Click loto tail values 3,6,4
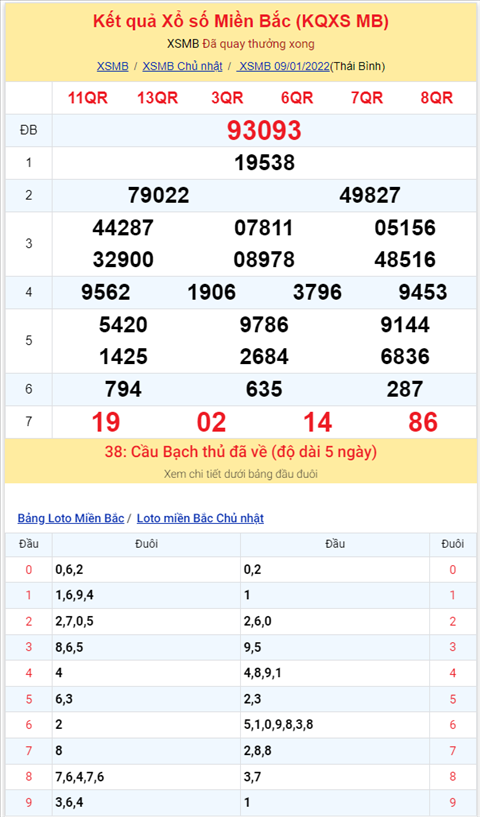The width and height of the screenshot is (480, 817). 69,803
